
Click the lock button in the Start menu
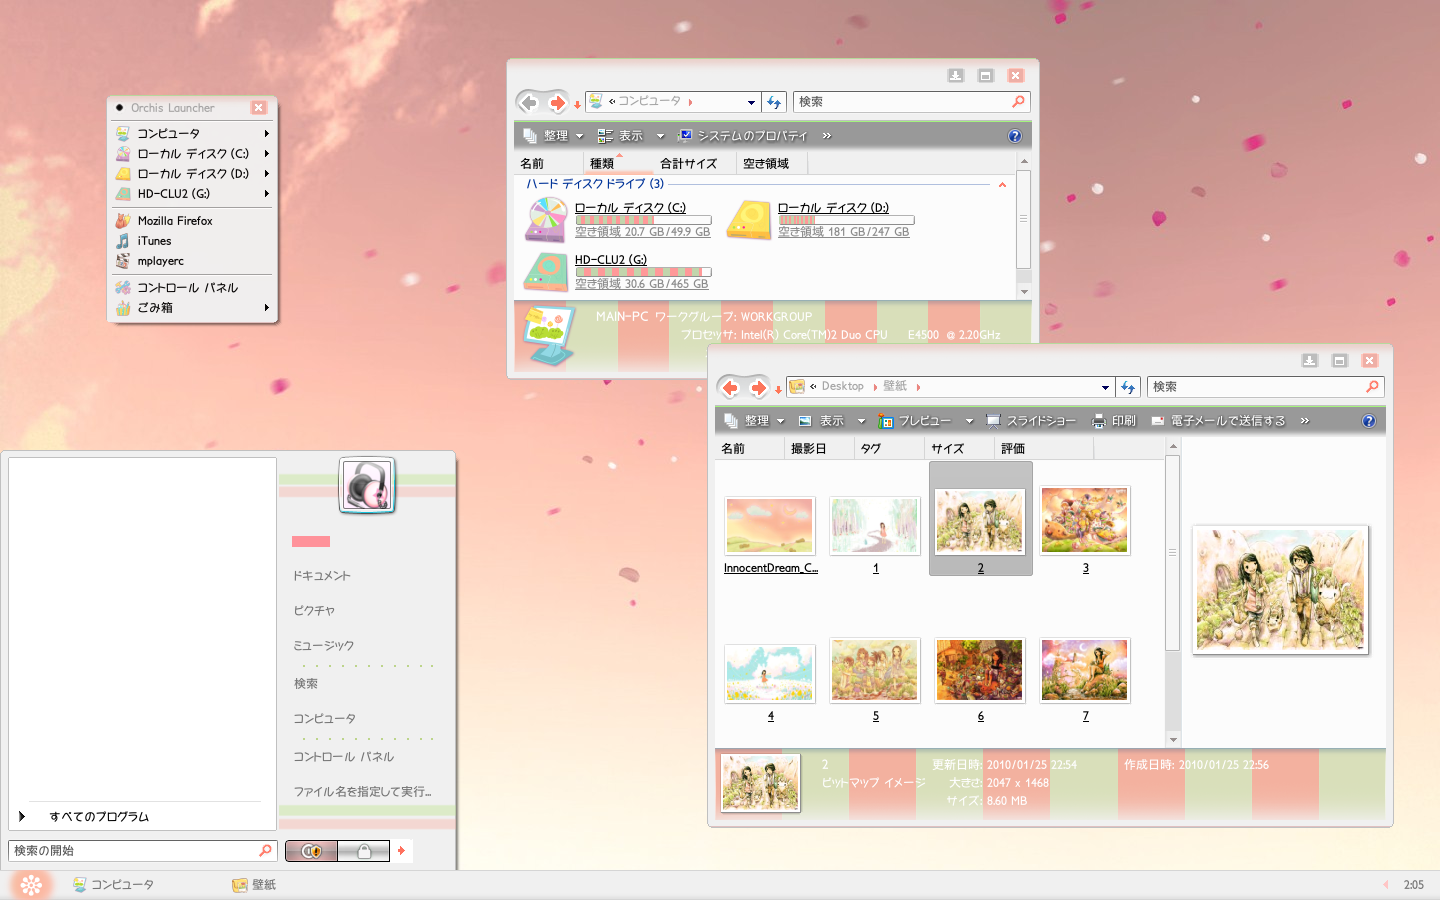point(363,851)
